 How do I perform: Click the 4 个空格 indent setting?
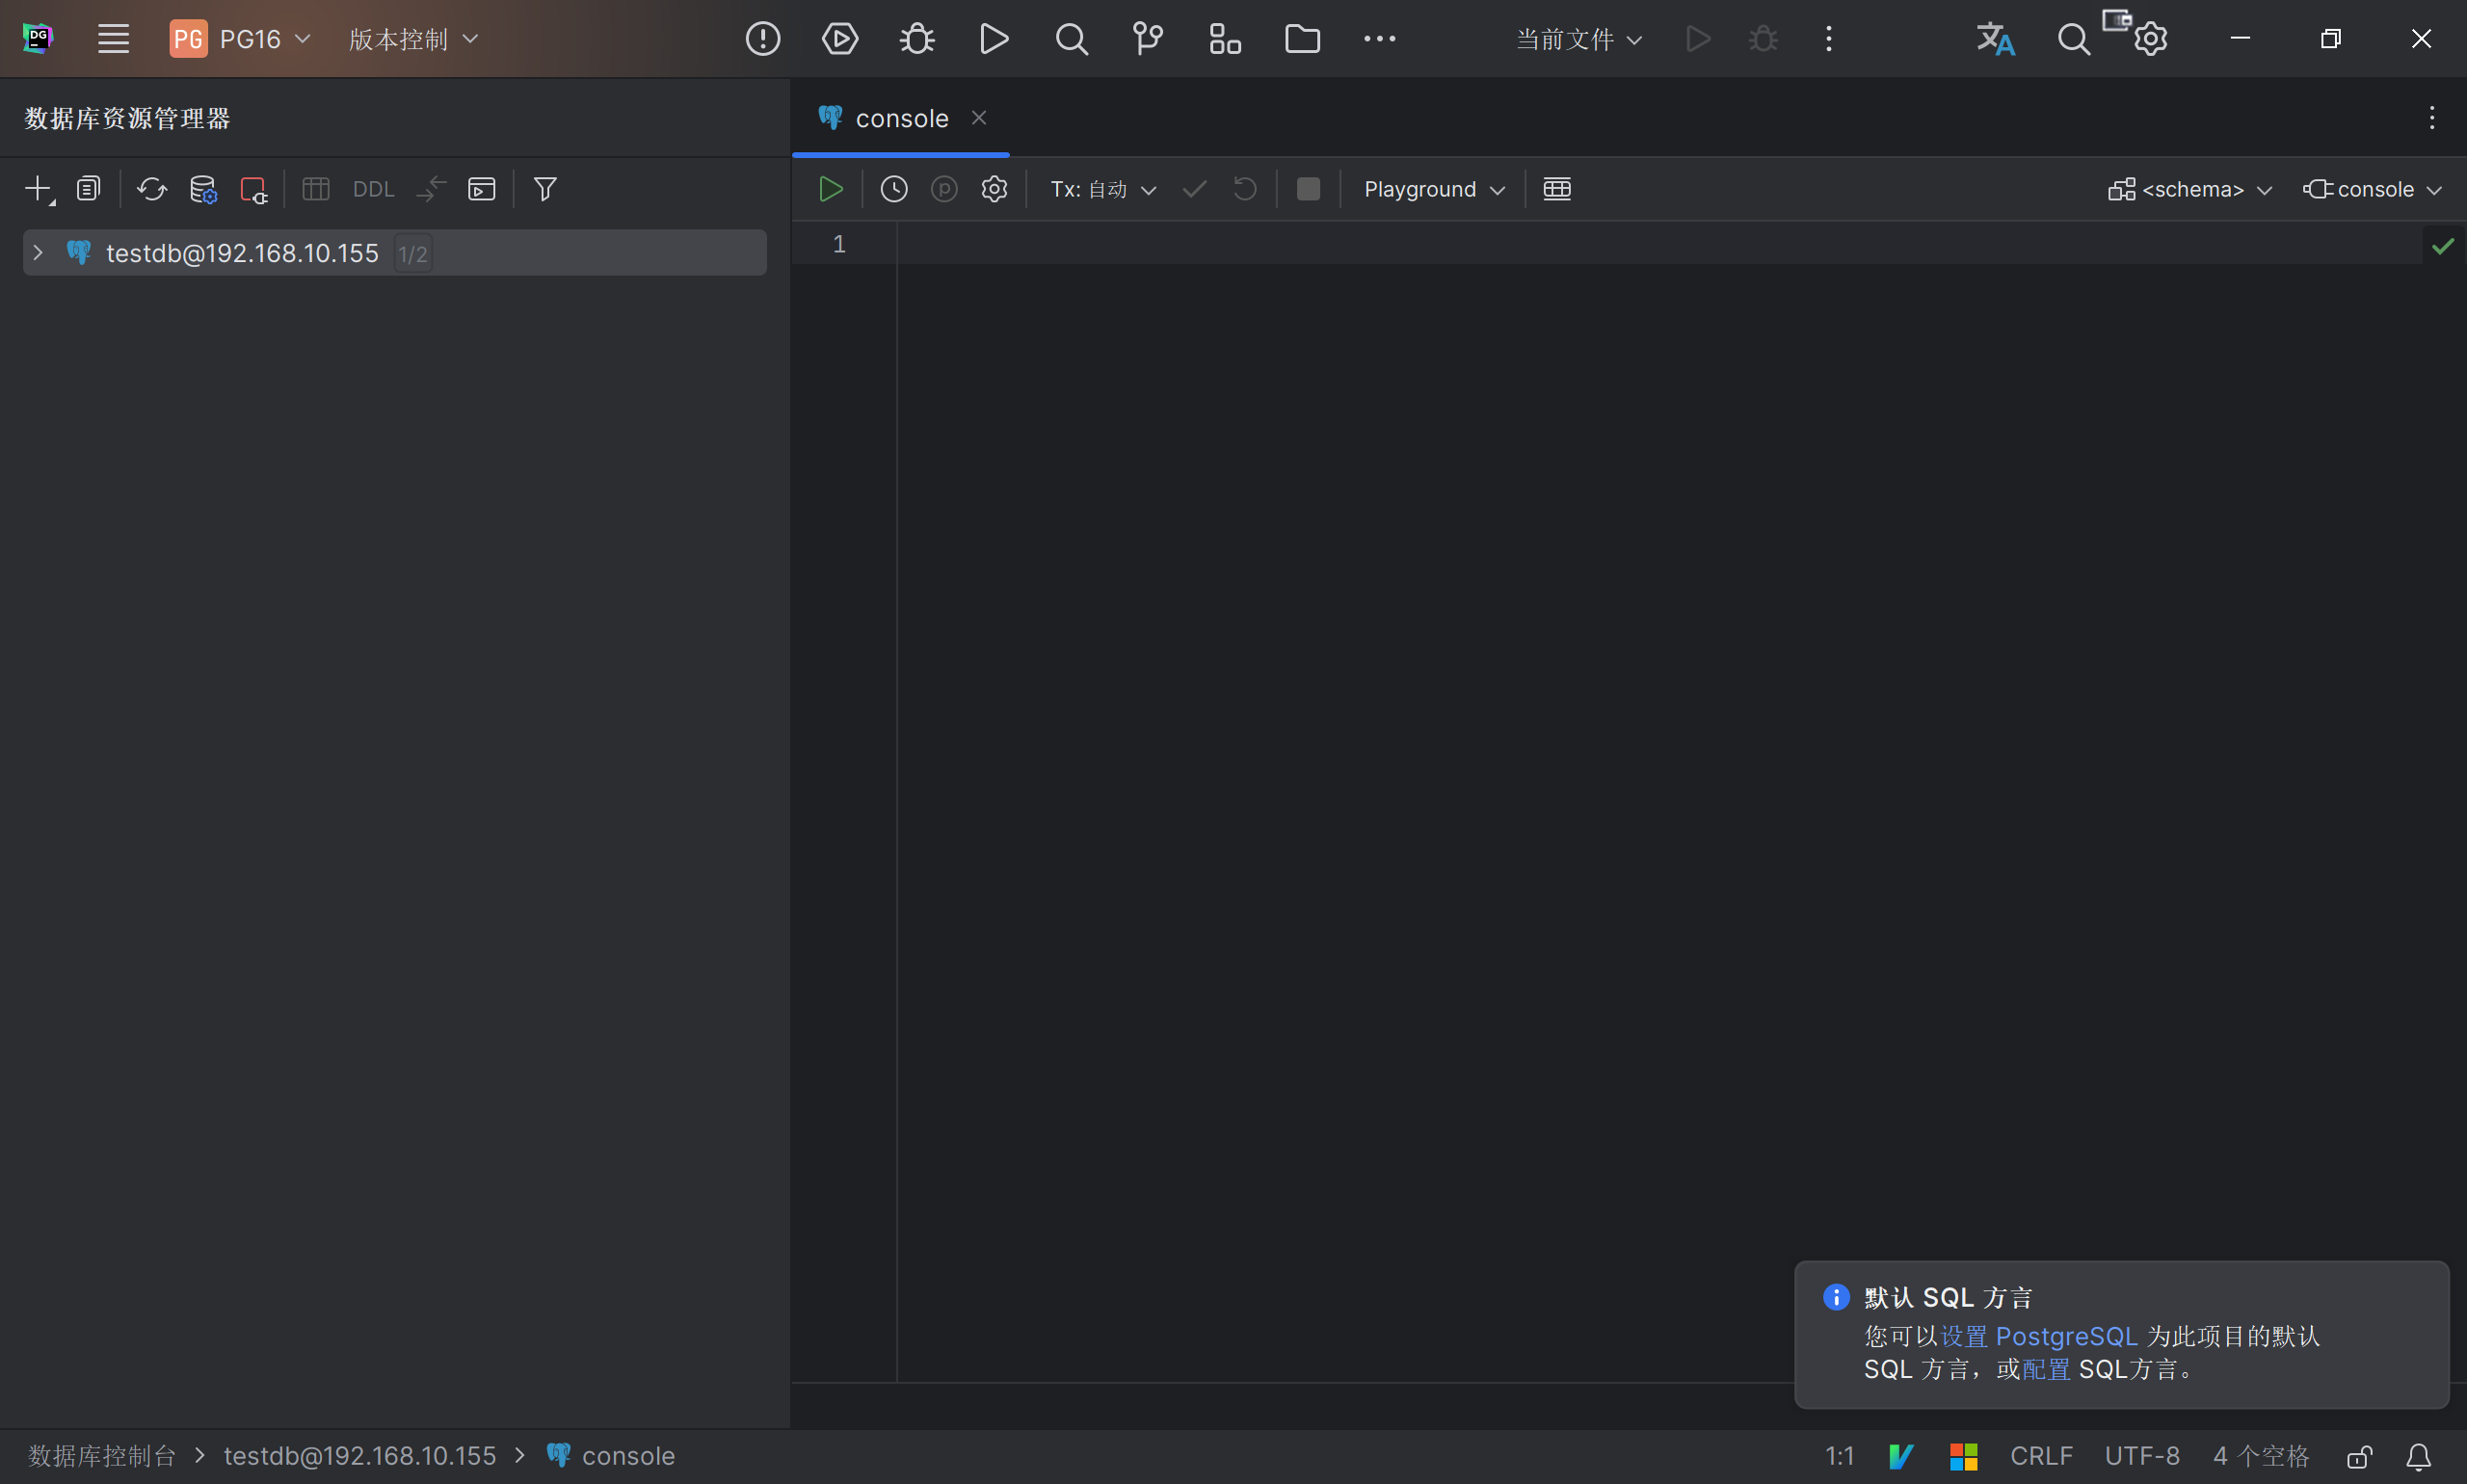click(x=2261, y=1456)
